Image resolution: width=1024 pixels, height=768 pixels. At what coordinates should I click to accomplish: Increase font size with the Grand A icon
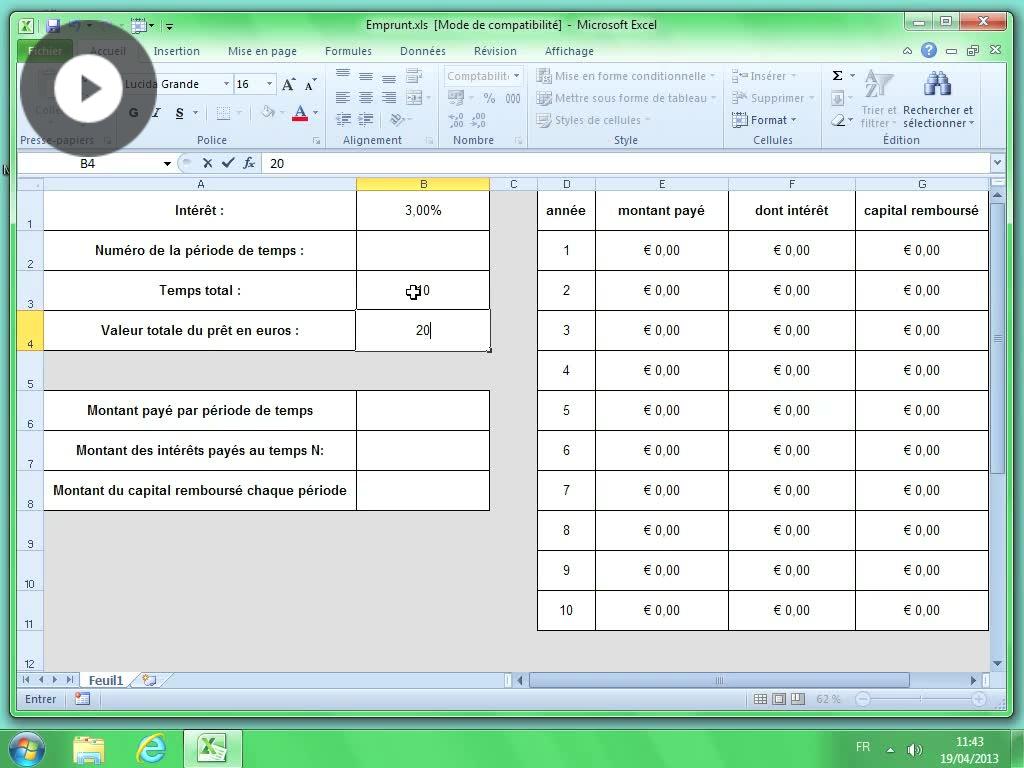288,84
